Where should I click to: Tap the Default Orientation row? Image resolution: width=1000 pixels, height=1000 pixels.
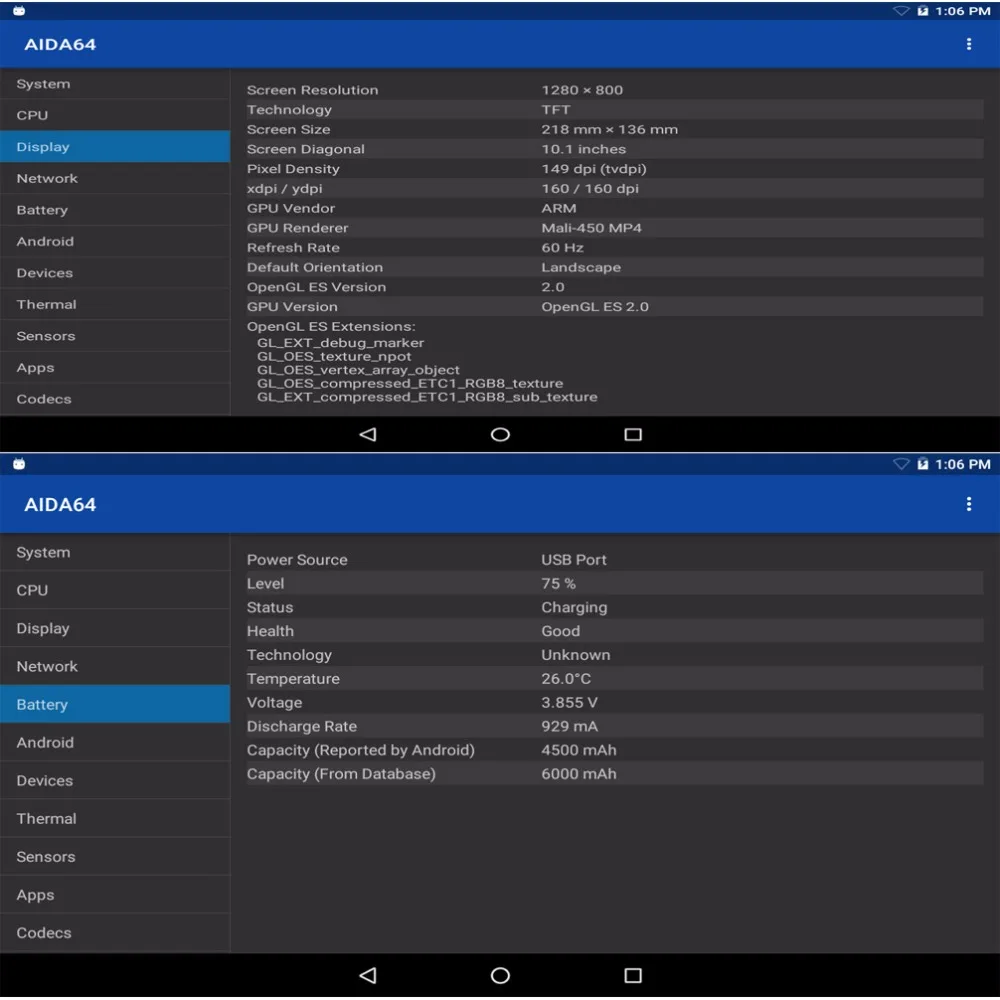point(615,267)
